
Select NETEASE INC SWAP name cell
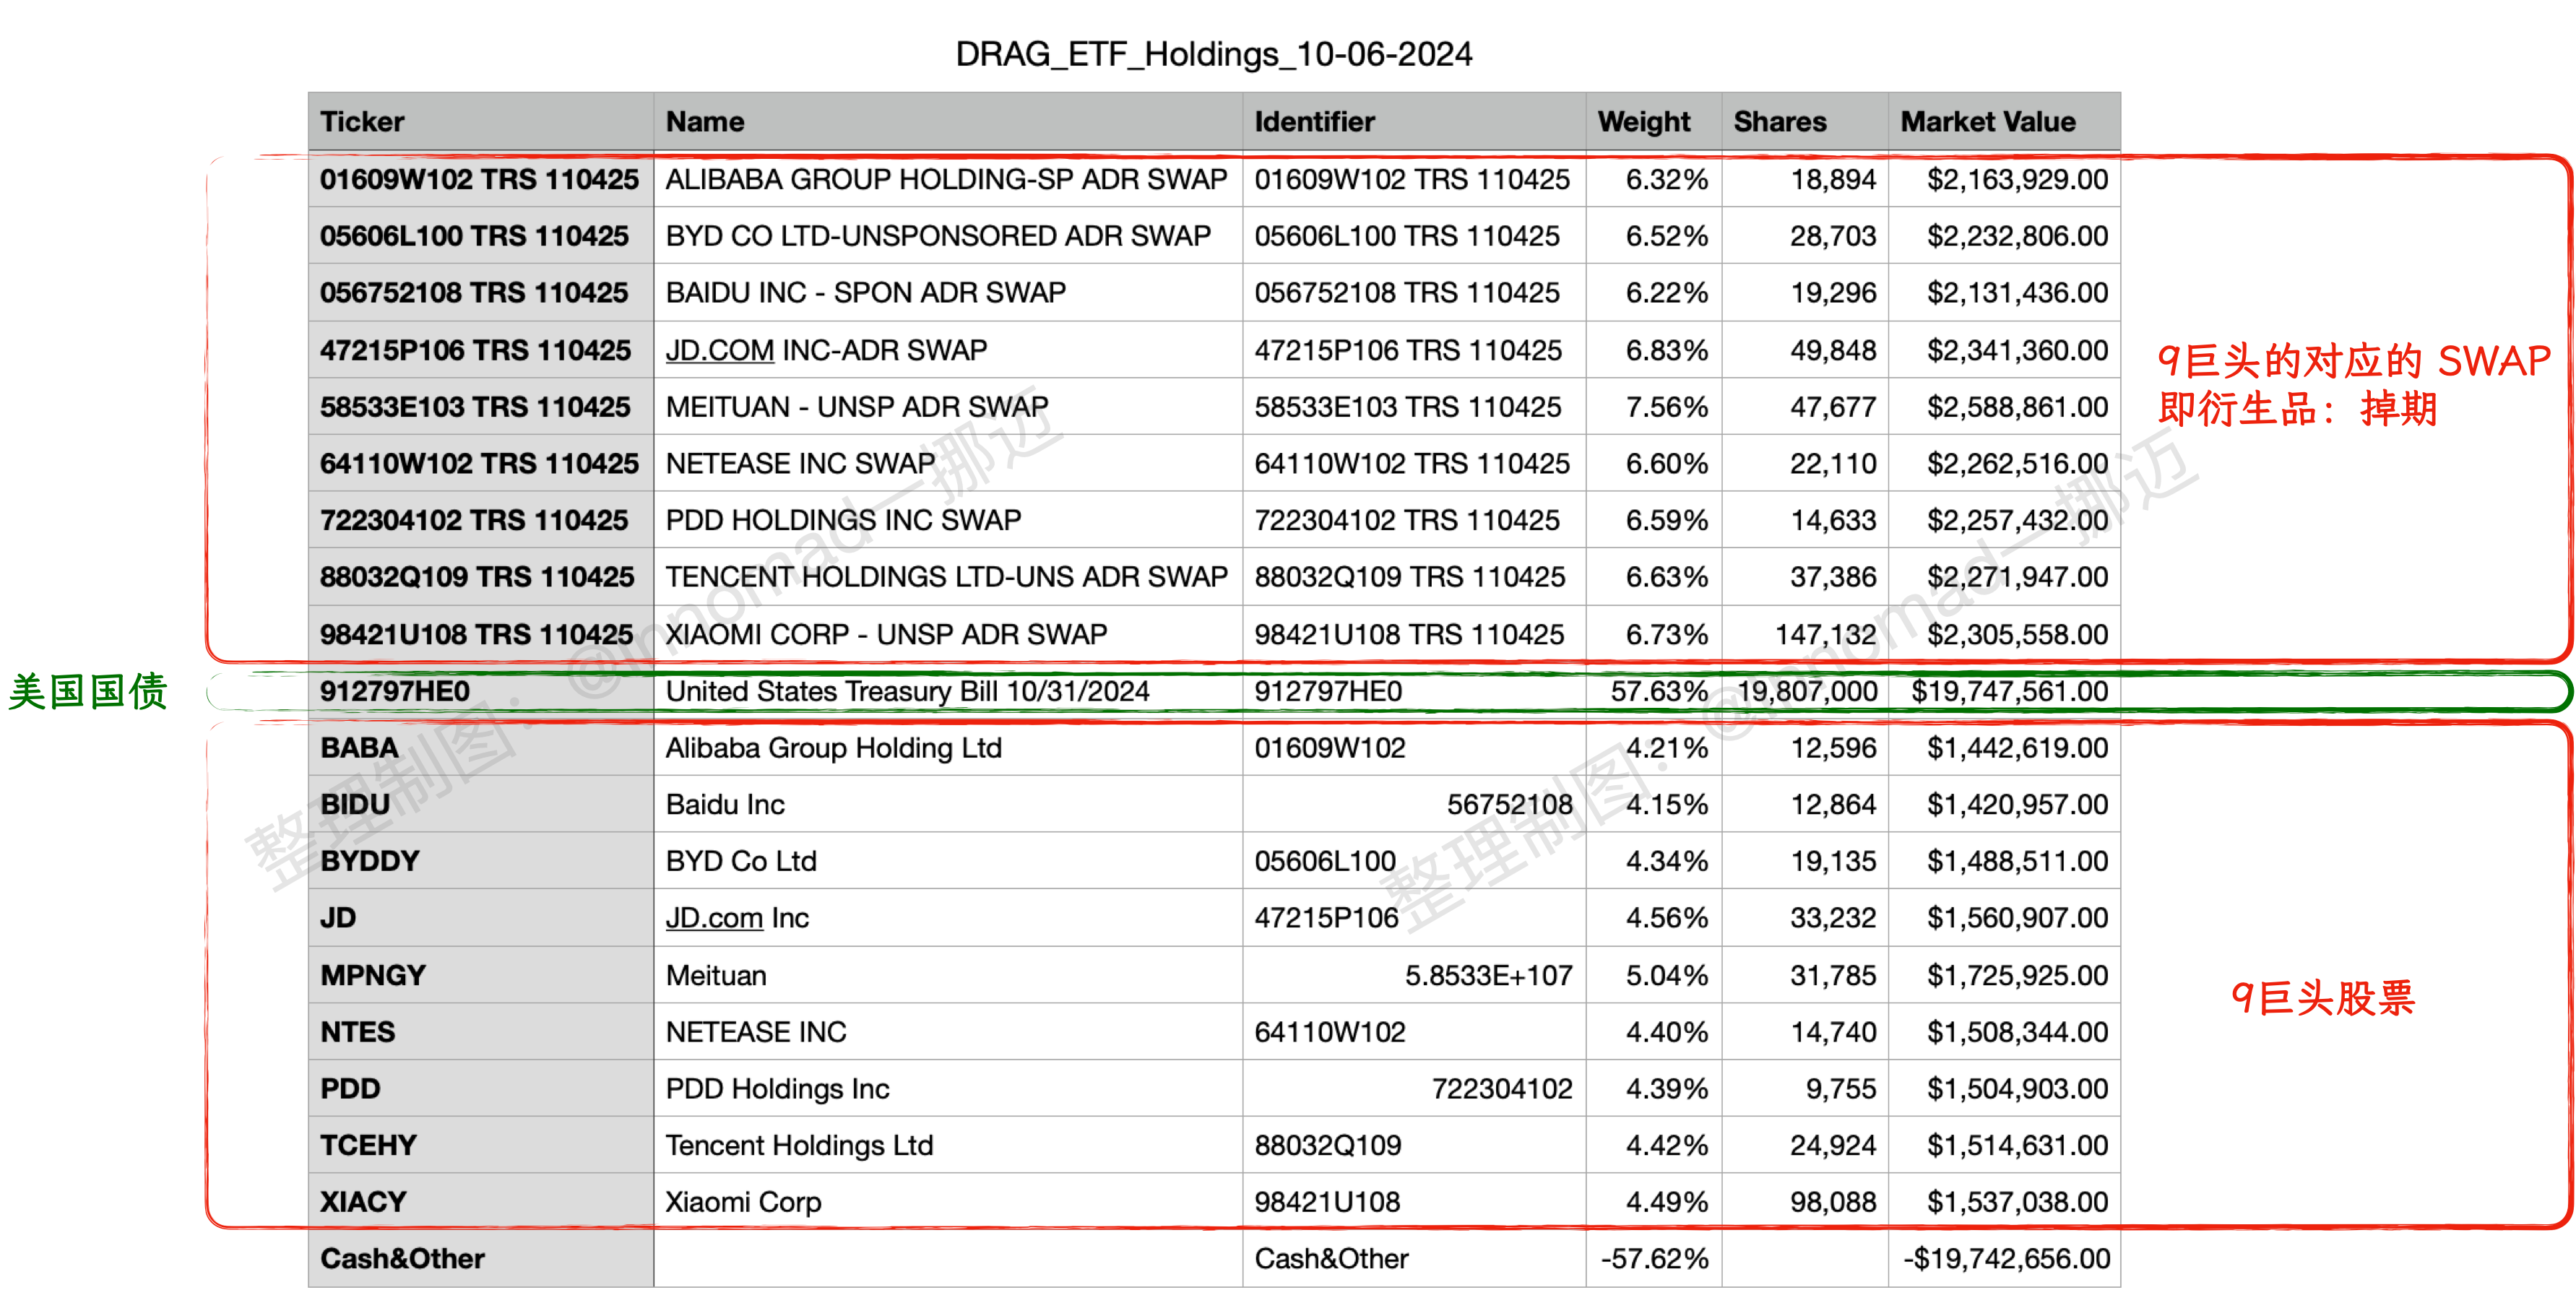948,464
